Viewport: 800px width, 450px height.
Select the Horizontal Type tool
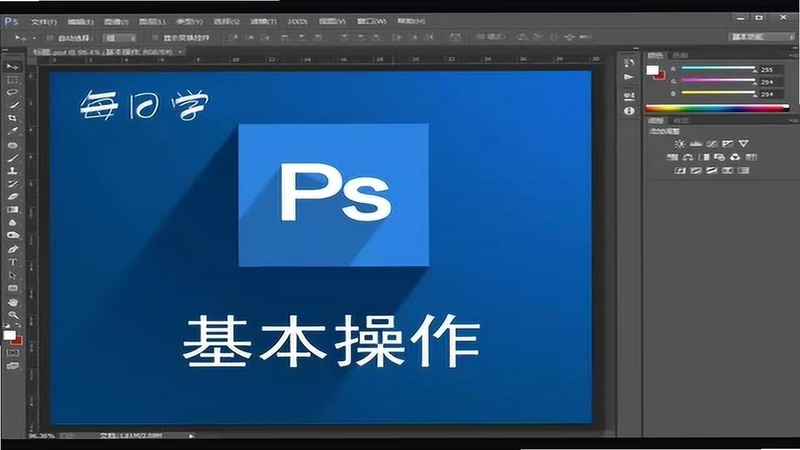[x=12, y=262]
